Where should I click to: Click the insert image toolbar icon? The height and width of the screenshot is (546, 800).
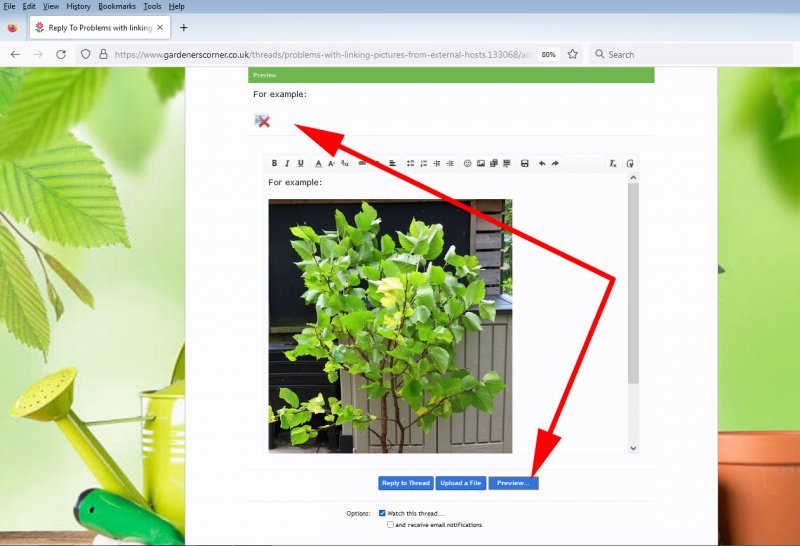click(x=481, y=163)
